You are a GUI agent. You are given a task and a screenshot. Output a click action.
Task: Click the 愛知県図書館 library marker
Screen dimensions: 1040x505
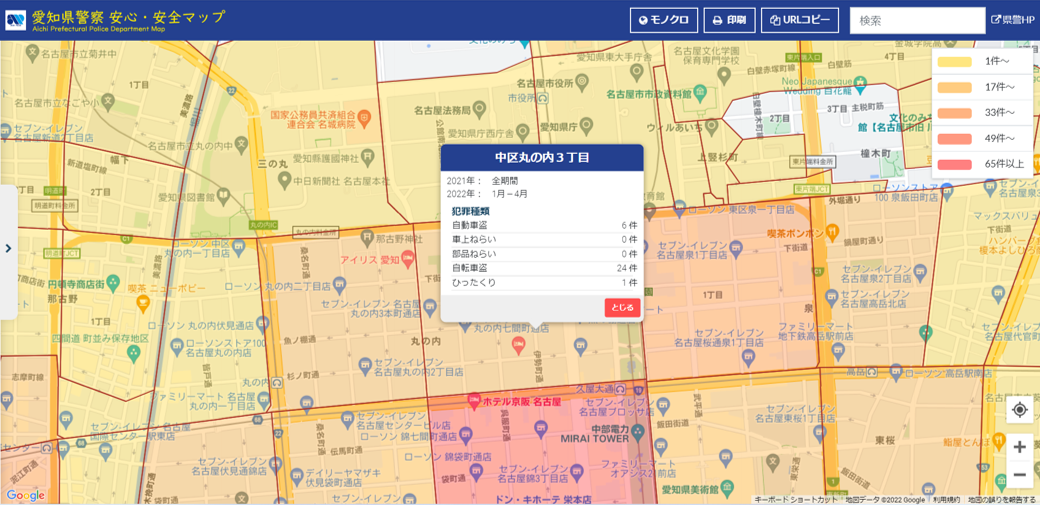pyautogui.click(x=224, y=195)
